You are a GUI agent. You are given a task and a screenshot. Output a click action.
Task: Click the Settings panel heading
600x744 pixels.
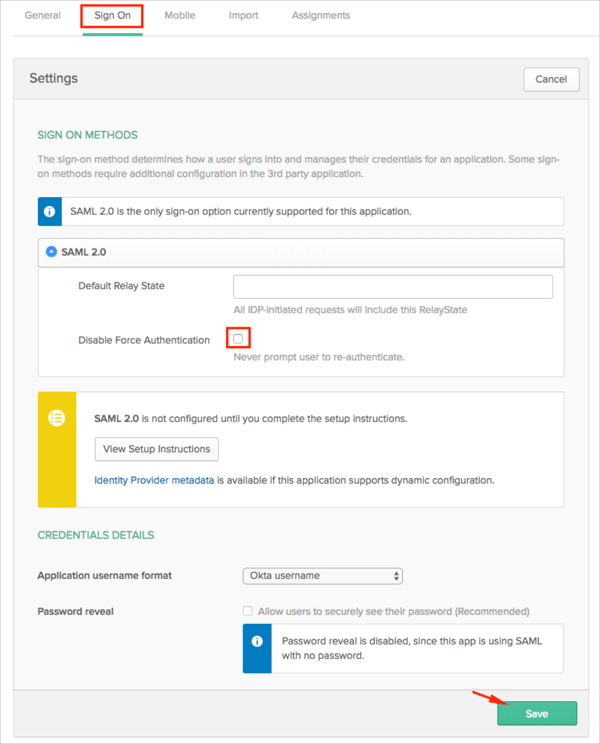tap(53, 78)
